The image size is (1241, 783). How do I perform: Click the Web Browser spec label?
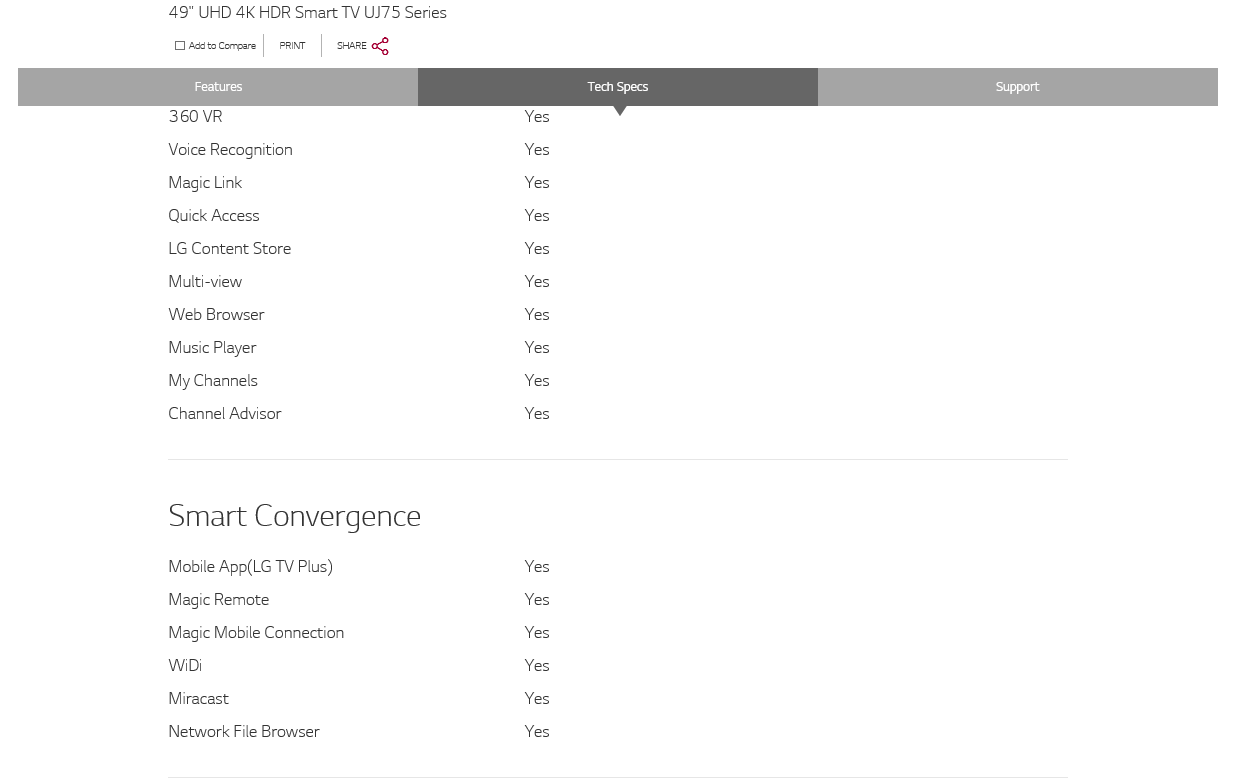(216, 315)
